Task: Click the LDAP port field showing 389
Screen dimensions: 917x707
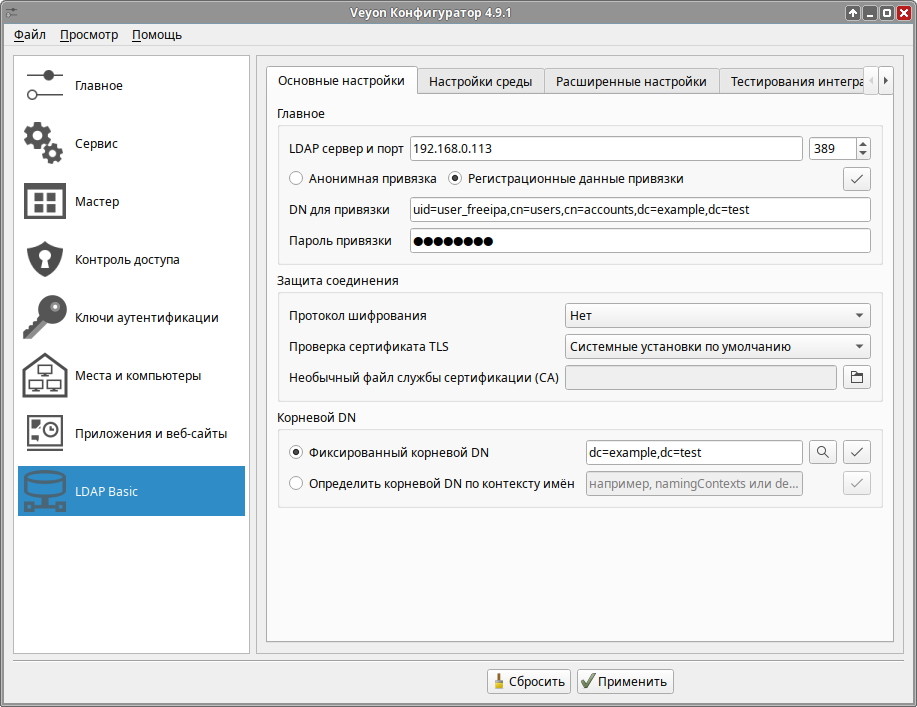Action: (833, 149)
